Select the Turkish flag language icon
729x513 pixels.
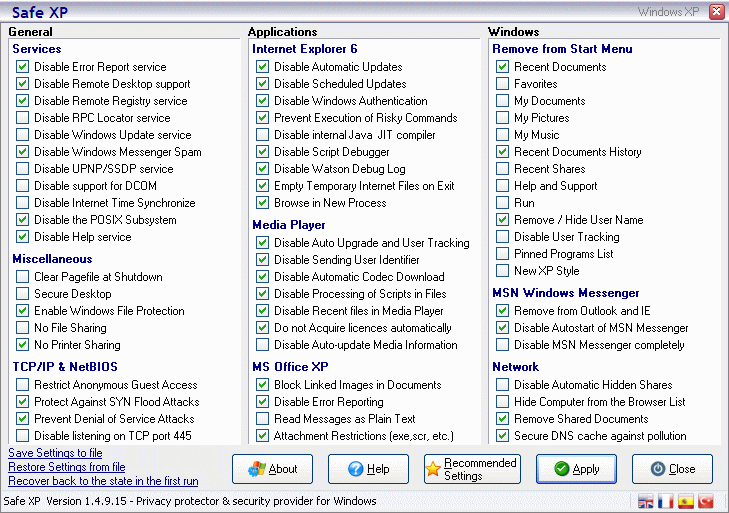(706, 501)
